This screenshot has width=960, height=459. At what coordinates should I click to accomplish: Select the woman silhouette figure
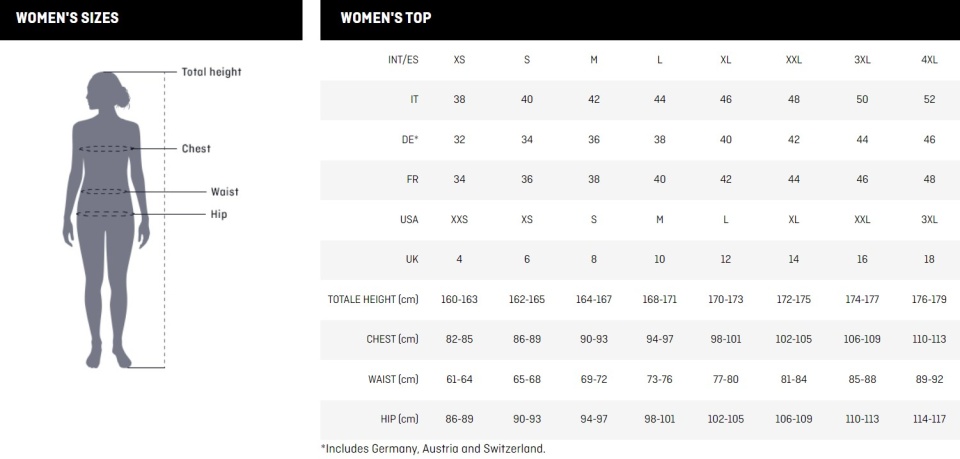[107, 220]
